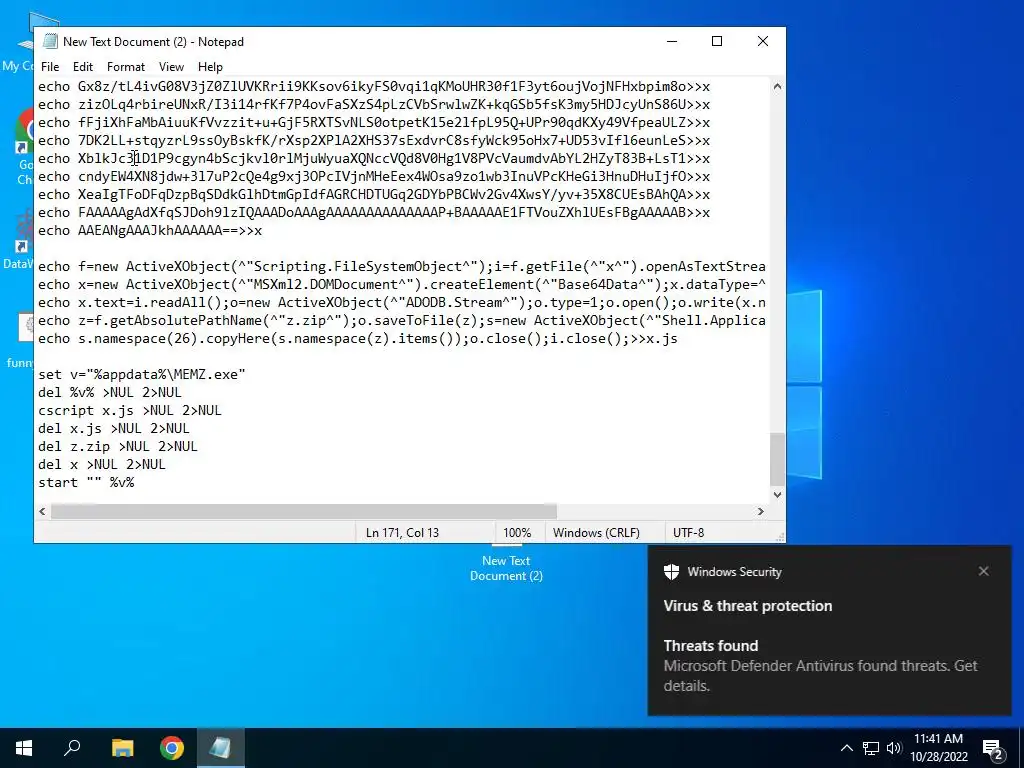The height and width of the screenshot is (768, 1024).
Task: Select the DataV desktop shortcut icon
Action: tap(20, 238)
